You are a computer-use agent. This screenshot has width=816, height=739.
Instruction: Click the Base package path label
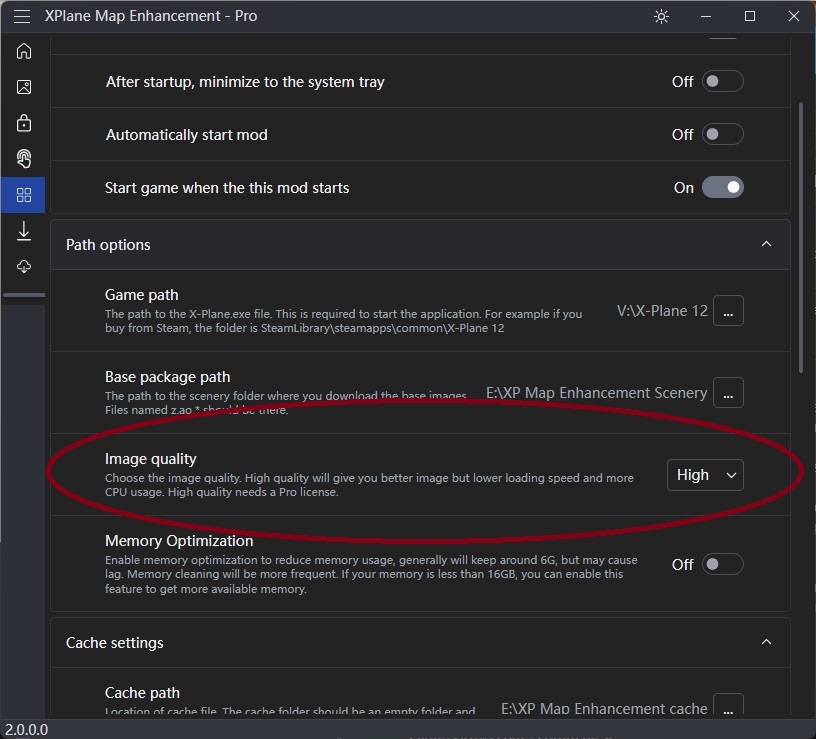pos(168,376)
